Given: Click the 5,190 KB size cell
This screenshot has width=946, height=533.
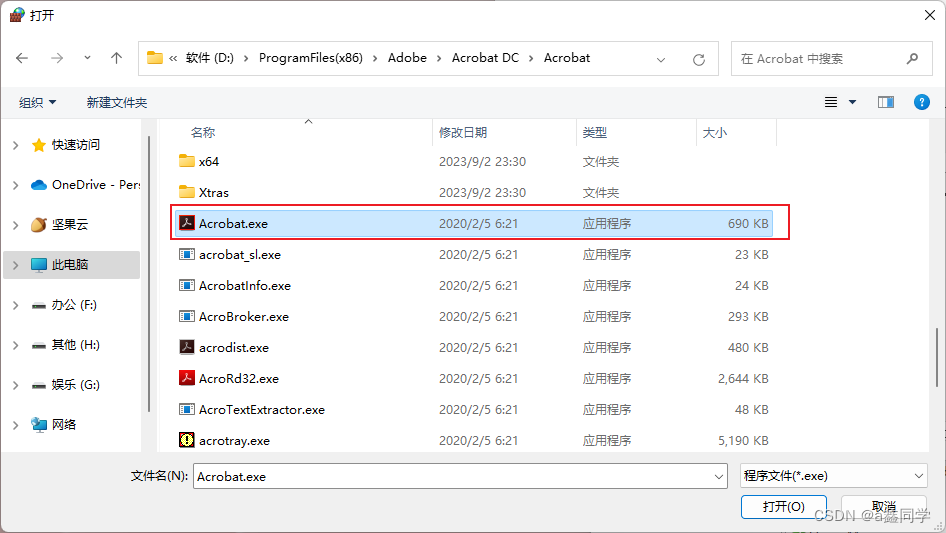Looking at the screenshot, I should (x=743, y=441).
